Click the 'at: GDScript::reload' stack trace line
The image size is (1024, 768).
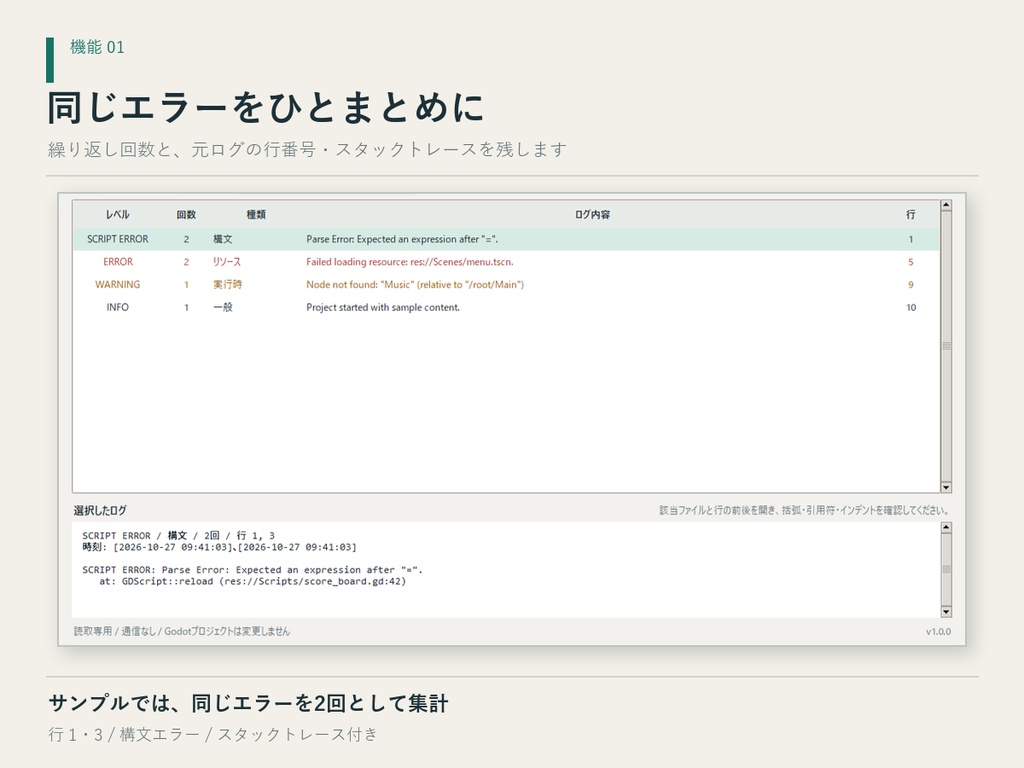point(253,581)
